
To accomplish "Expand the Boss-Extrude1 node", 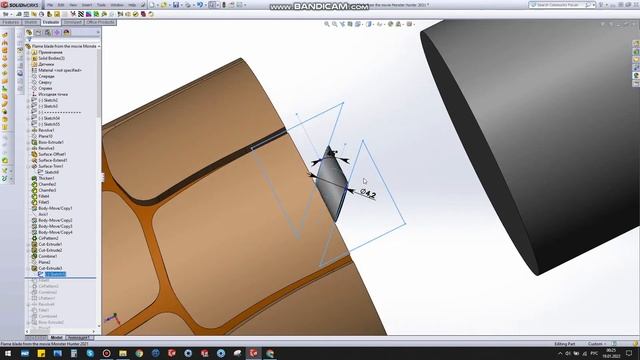I will (29, 142).
